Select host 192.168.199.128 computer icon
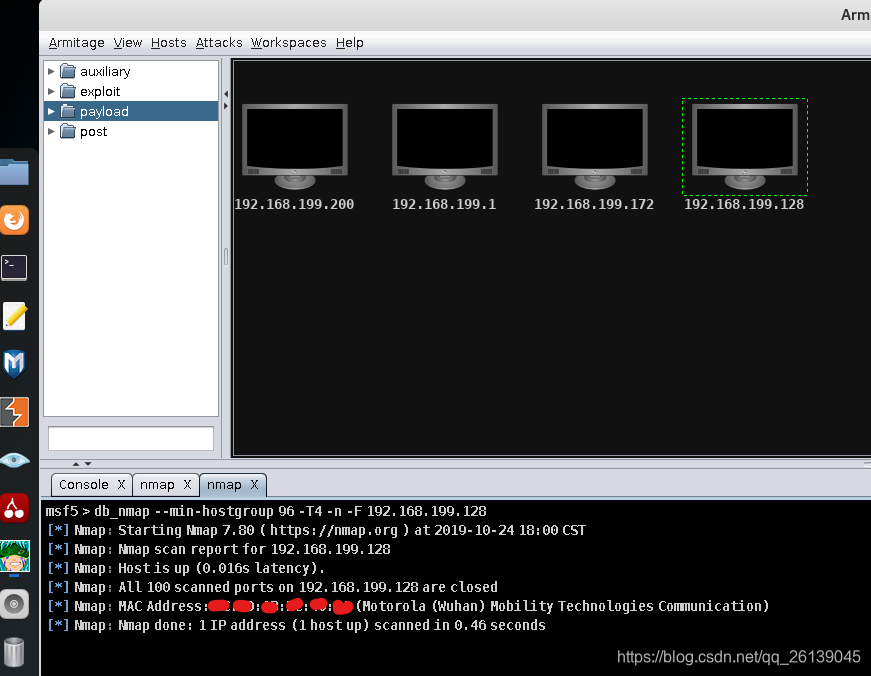This screenshot has height=676, width=871. tap(745, 147)
